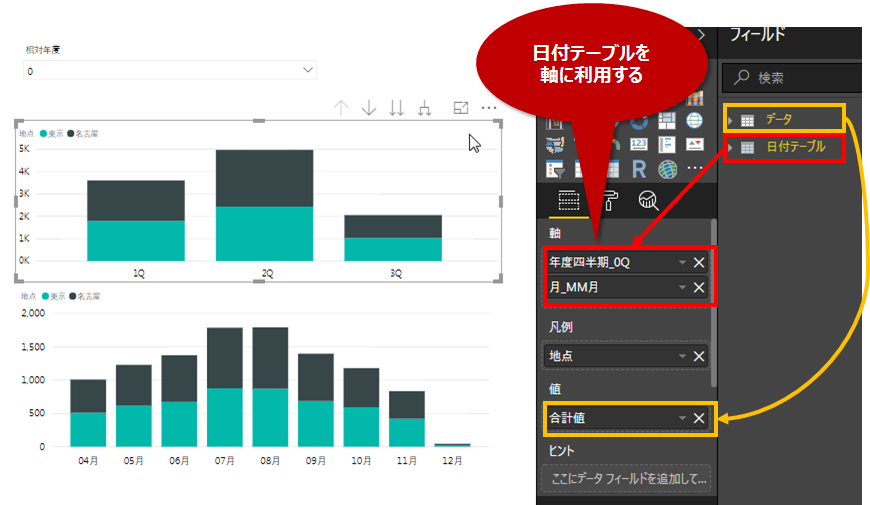Click the フィールド pane header
The image size is (870, 505).
(758, 35)
